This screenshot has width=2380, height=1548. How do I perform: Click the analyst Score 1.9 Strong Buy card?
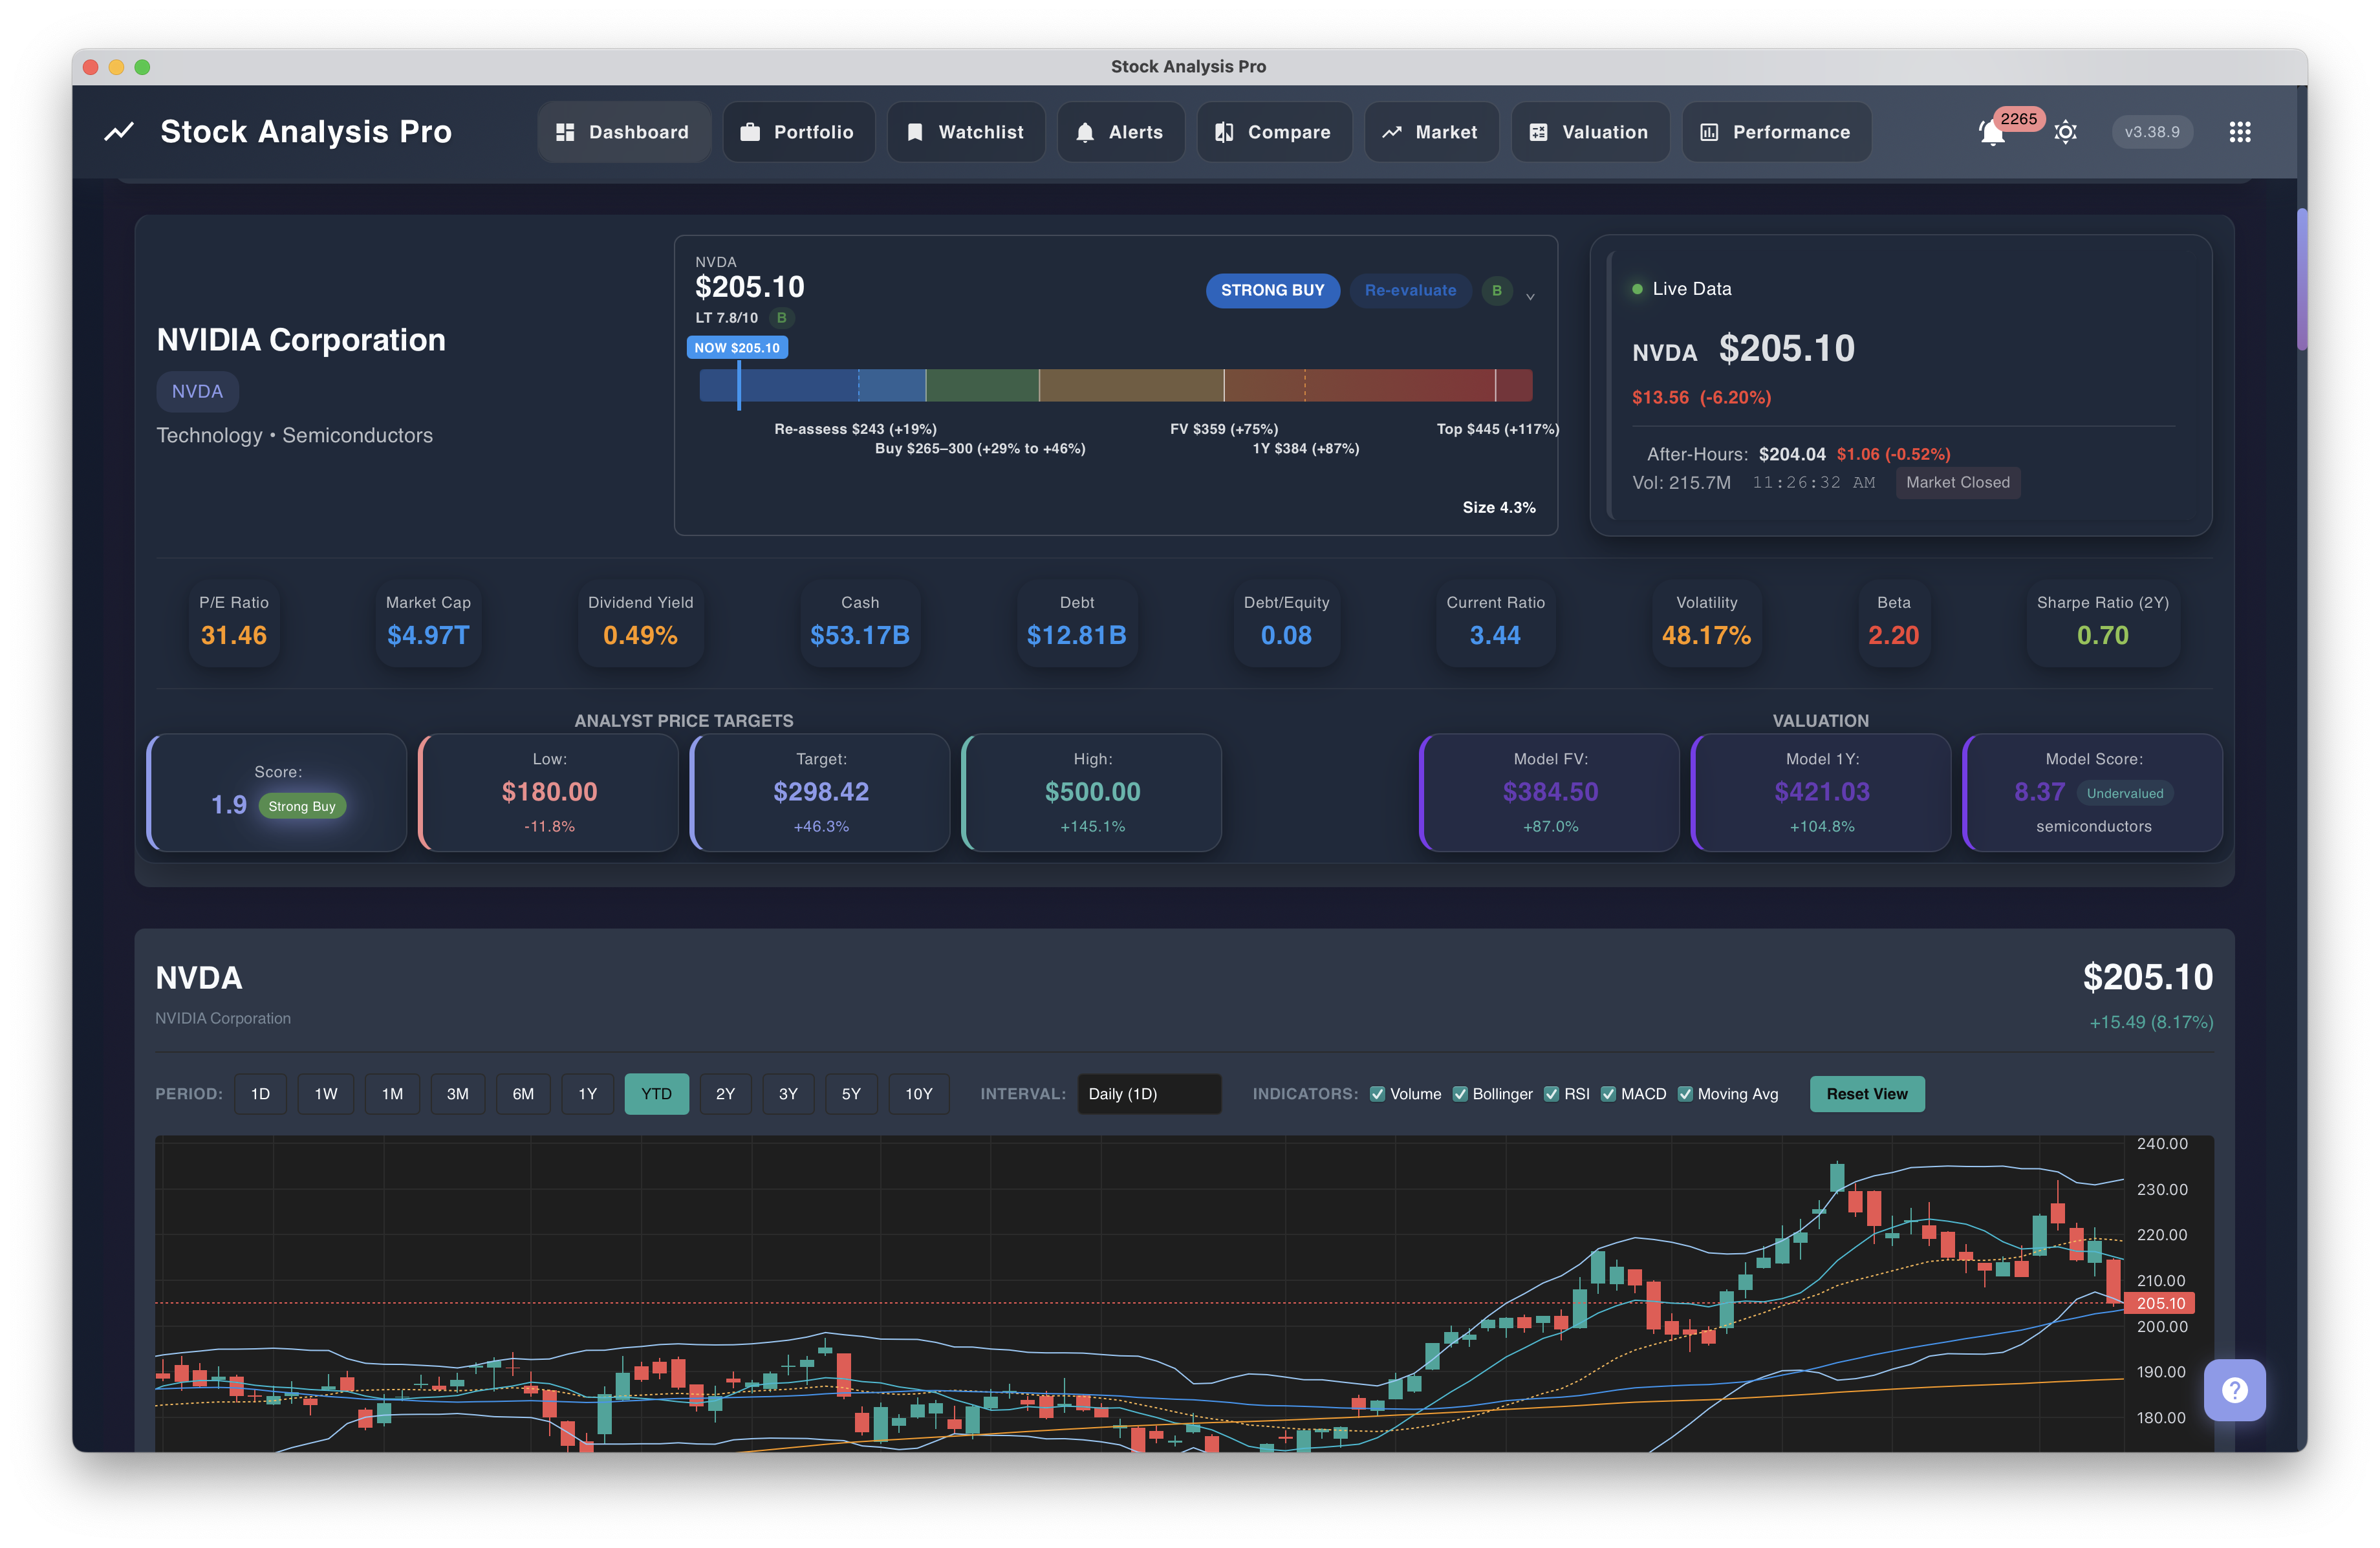[x=277, y=792]
